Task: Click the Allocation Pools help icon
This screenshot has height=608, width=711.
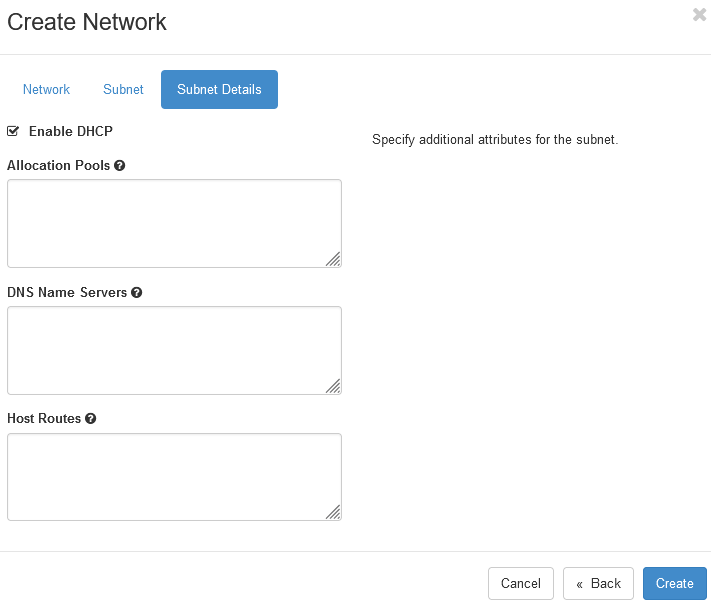Action: point(120,165)
